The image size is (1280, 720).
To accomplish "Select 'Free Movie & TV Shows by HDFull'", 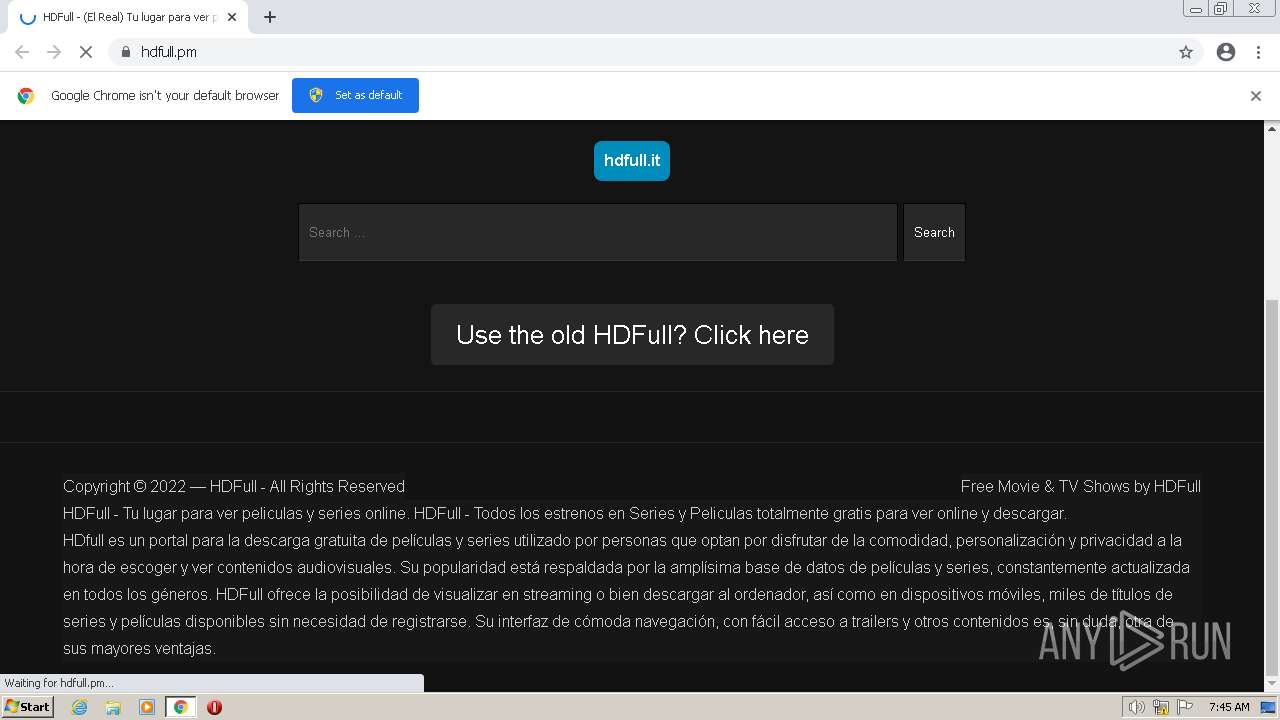I will tap(1081, 486).
